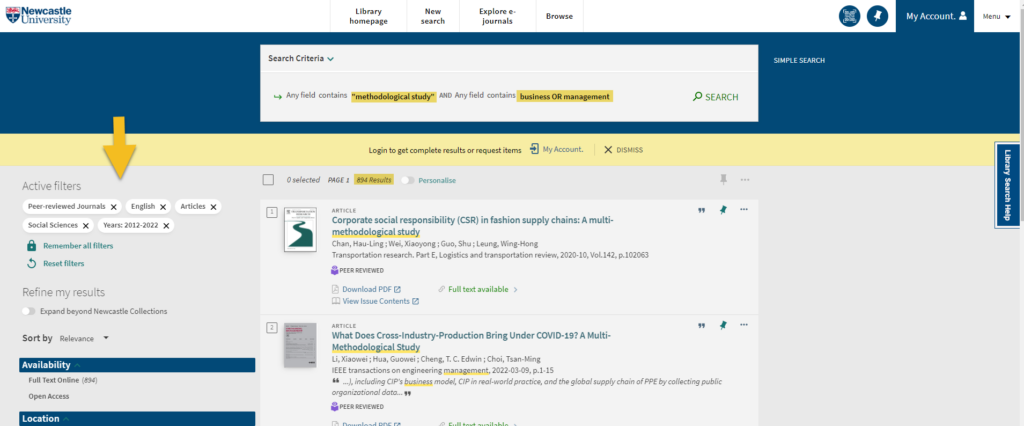
Task: Open more actions ellipsis for second result
Action: 743,326
